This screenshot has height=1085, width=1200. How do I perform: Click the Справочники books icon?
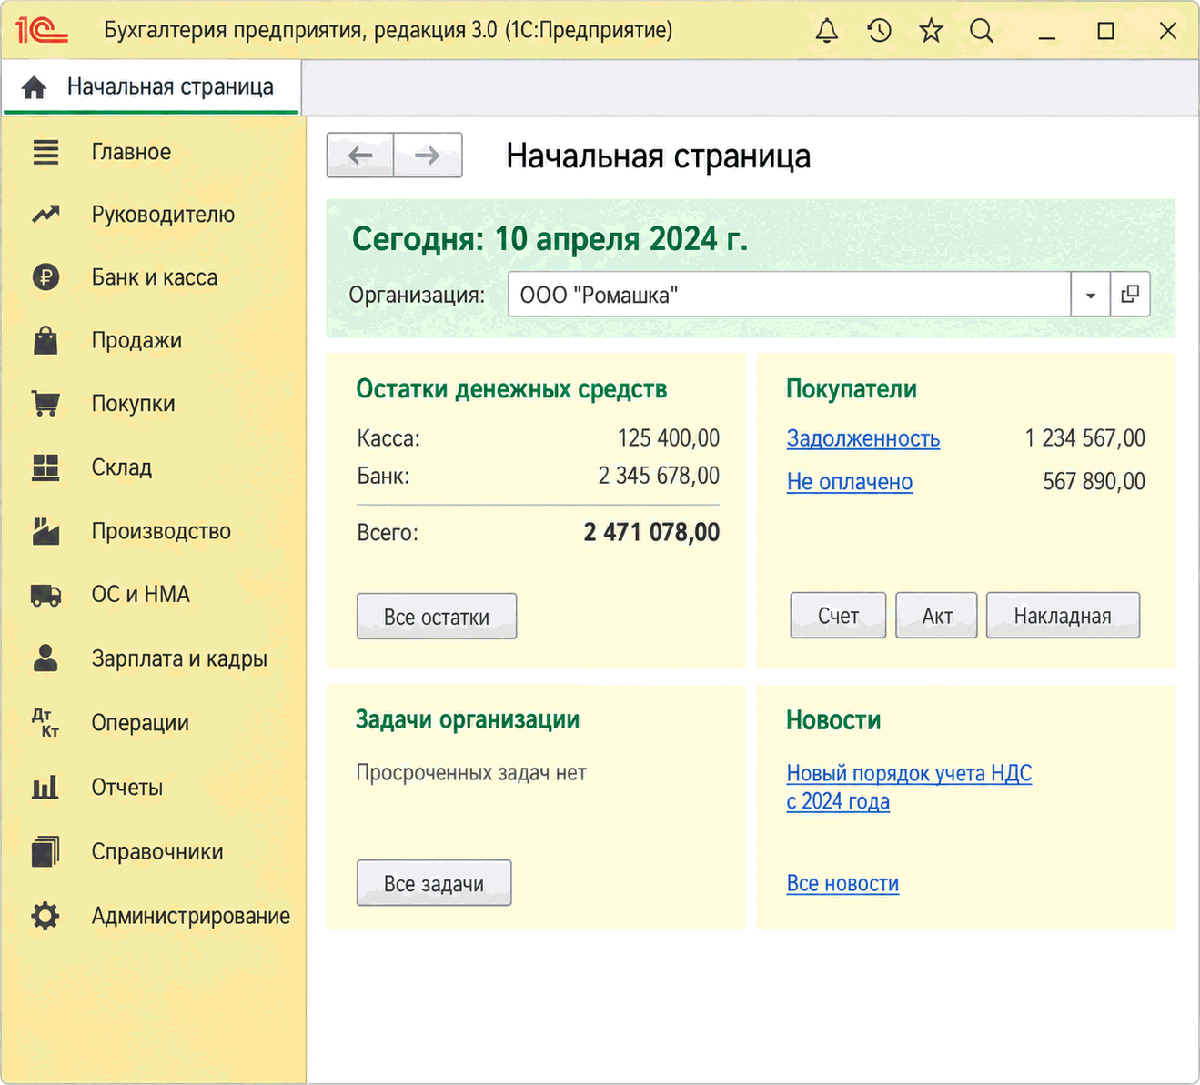click(x=46, y=851)
